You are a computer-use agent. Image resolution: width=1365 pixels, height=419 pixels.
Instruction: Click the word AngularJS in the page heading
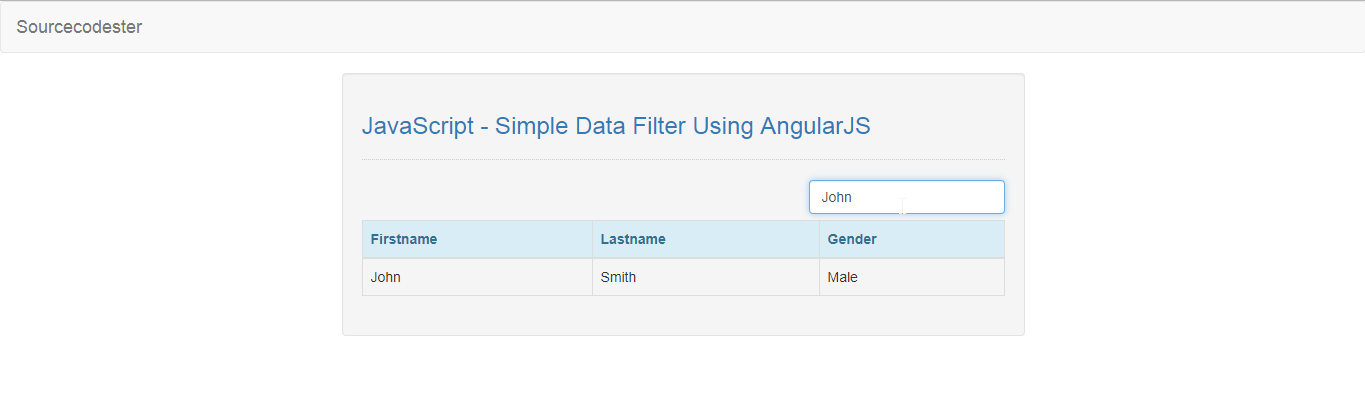(815, 127)
